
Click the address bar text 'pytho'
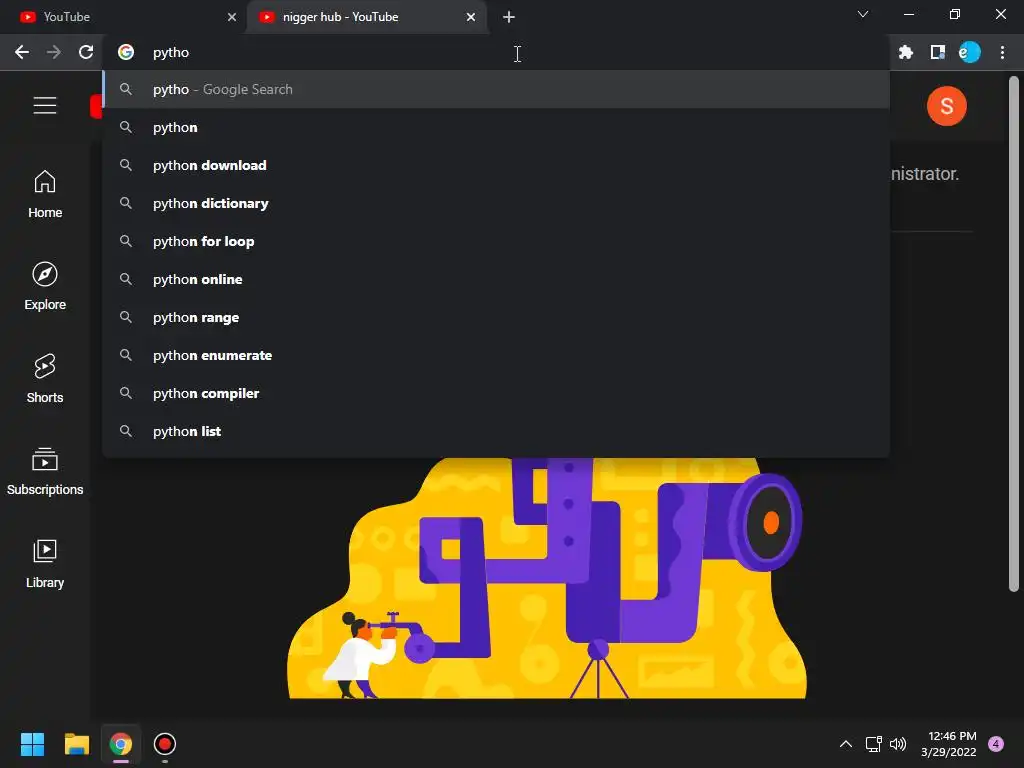click(171, 52)
